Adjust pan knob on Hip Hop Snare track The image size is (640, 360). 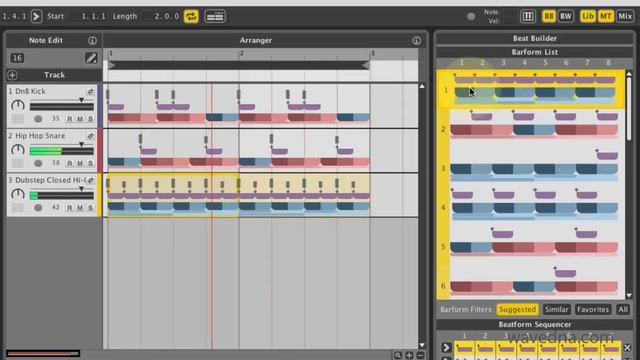tap(18, 150)
